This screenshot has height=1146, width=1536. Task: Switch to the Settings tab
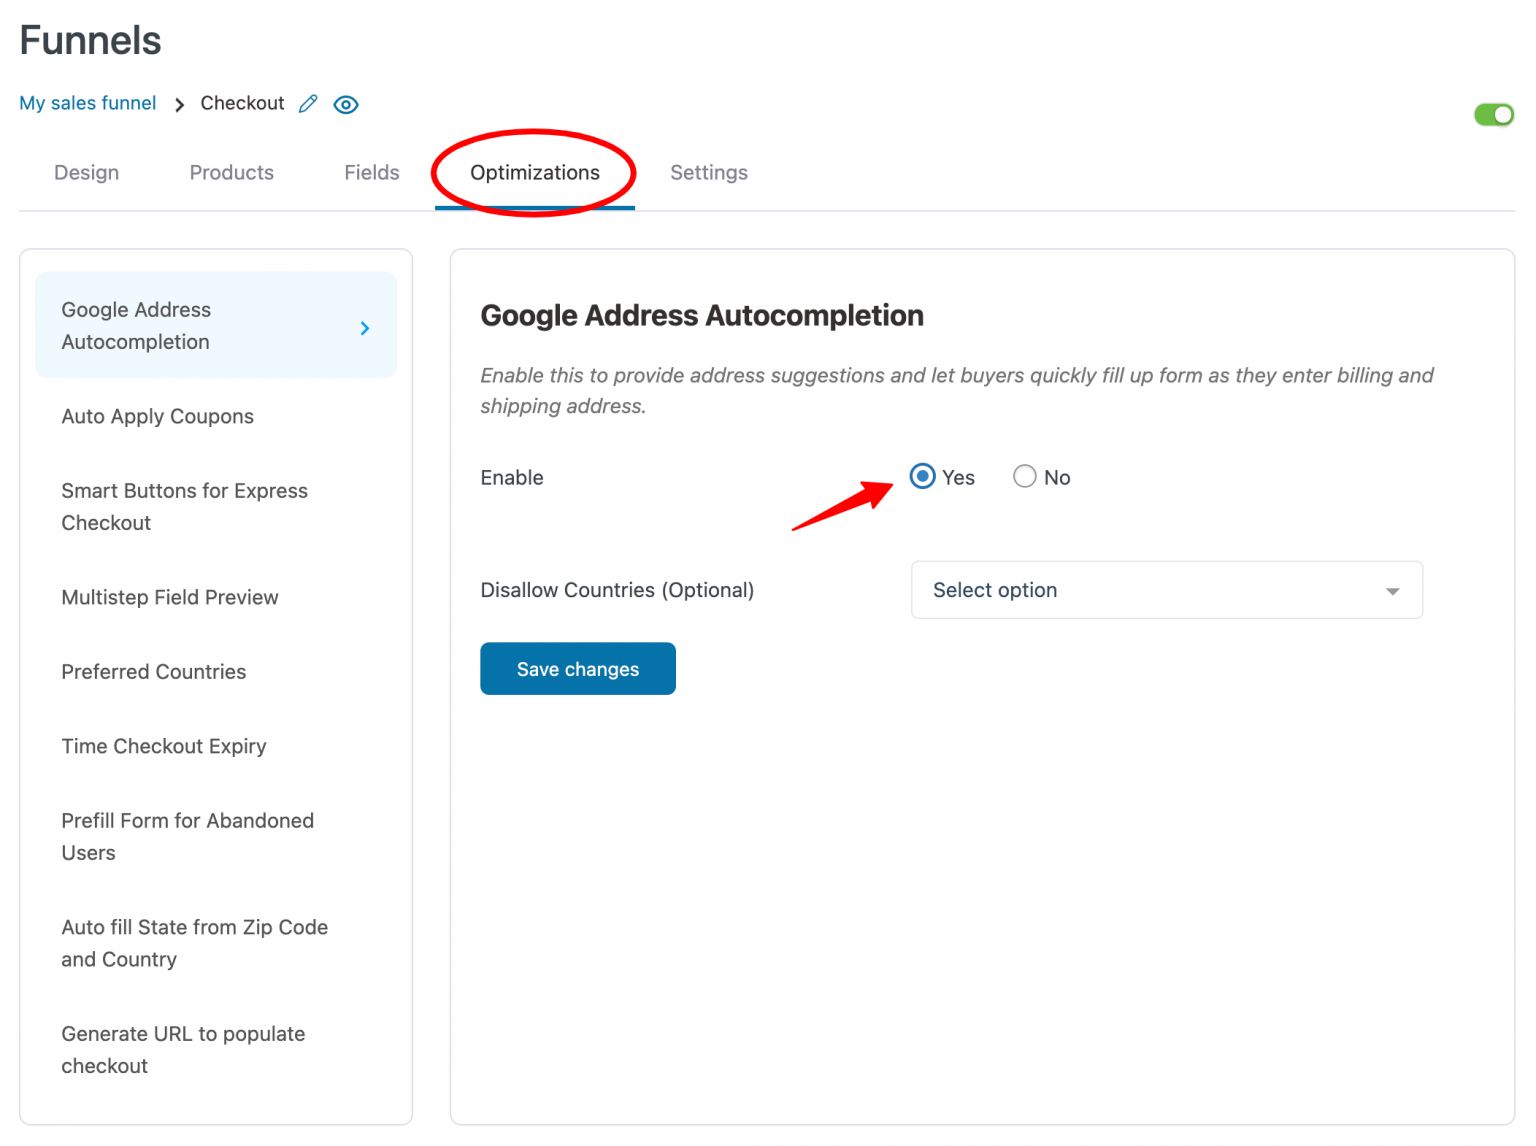coord(708,172)
